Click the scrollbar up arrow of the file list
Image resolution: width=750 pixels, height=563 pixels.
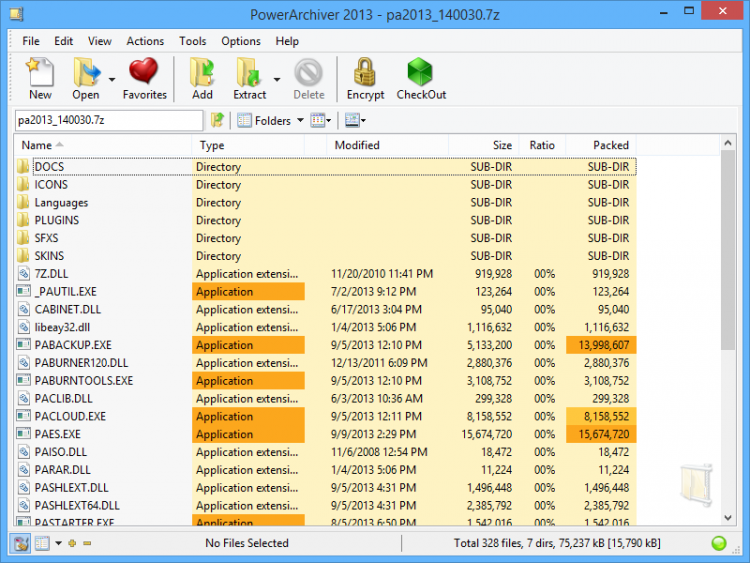(x=728, y=143)
